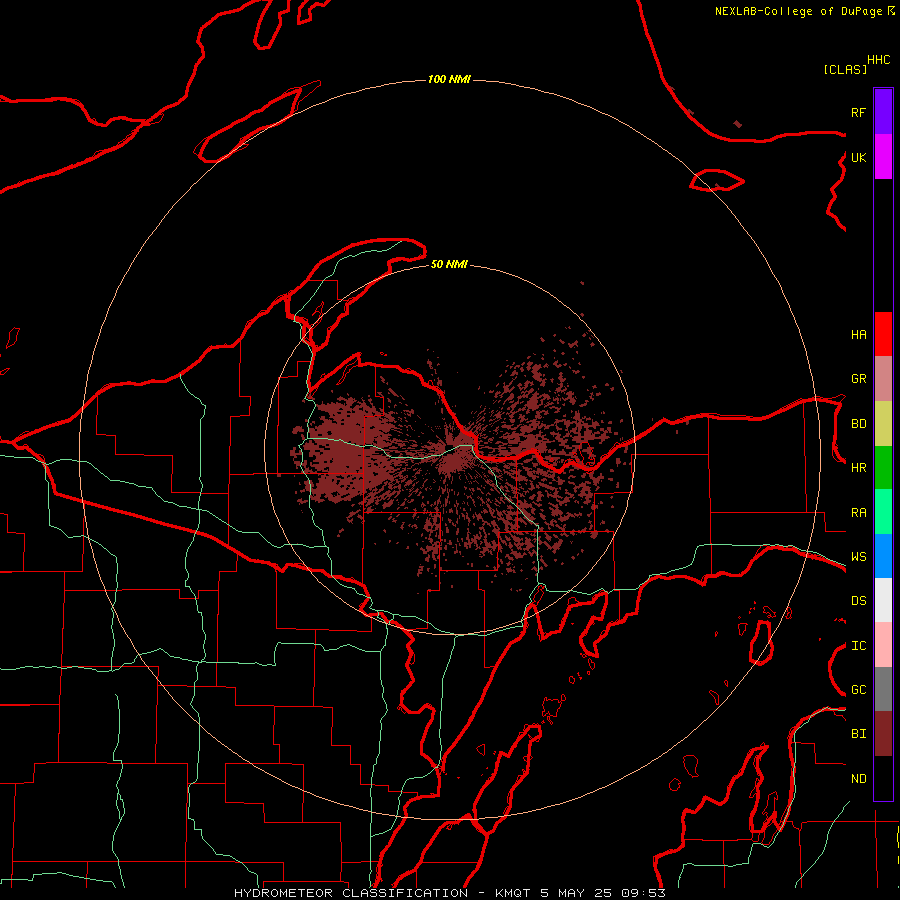
Task: Click the WS blue legend color block
Action: coord(883,556)
